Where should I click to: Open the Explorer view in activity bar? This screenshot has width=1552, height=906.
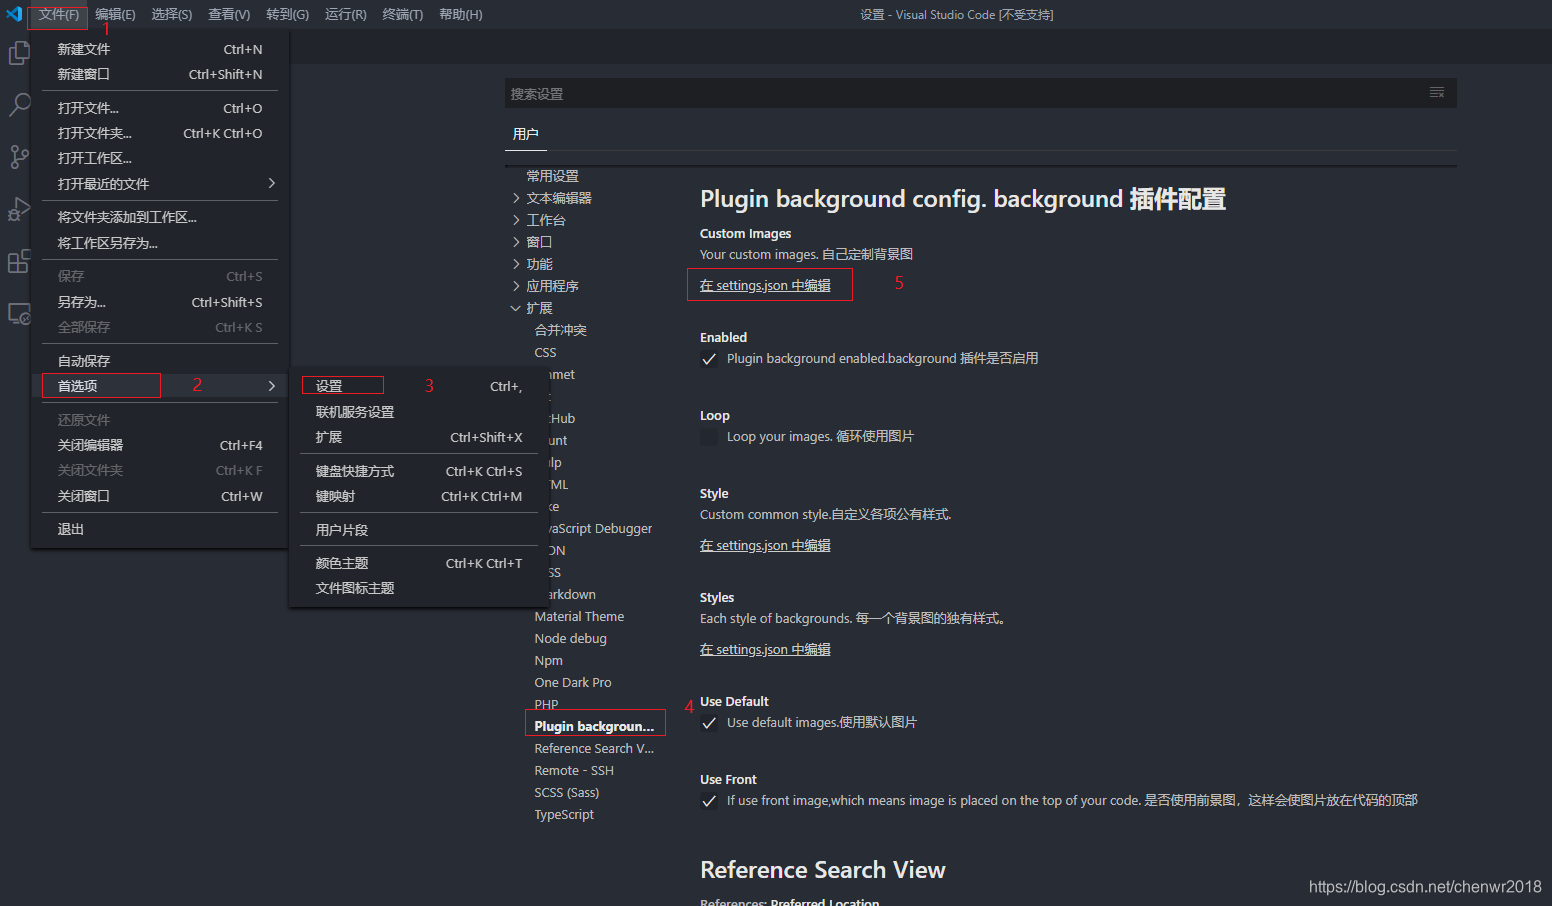pyautogui.click(x=19, y=52)
